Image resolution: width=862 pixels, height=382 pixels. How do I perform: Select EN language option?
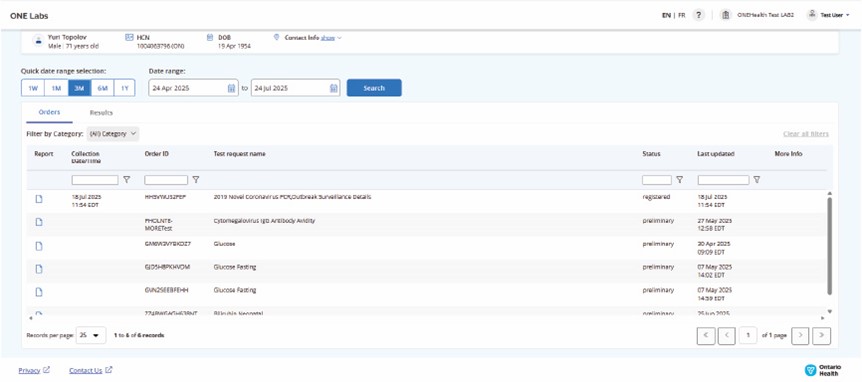666,15
